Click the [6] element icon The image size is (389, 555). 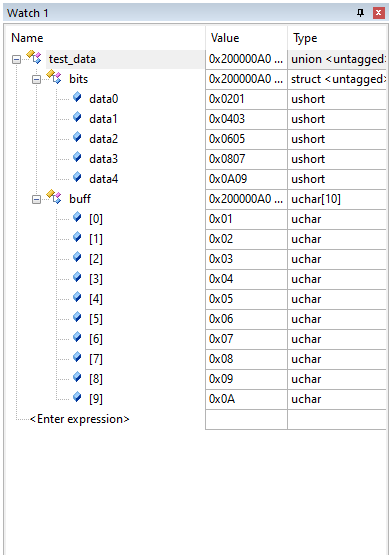point(77,337)
